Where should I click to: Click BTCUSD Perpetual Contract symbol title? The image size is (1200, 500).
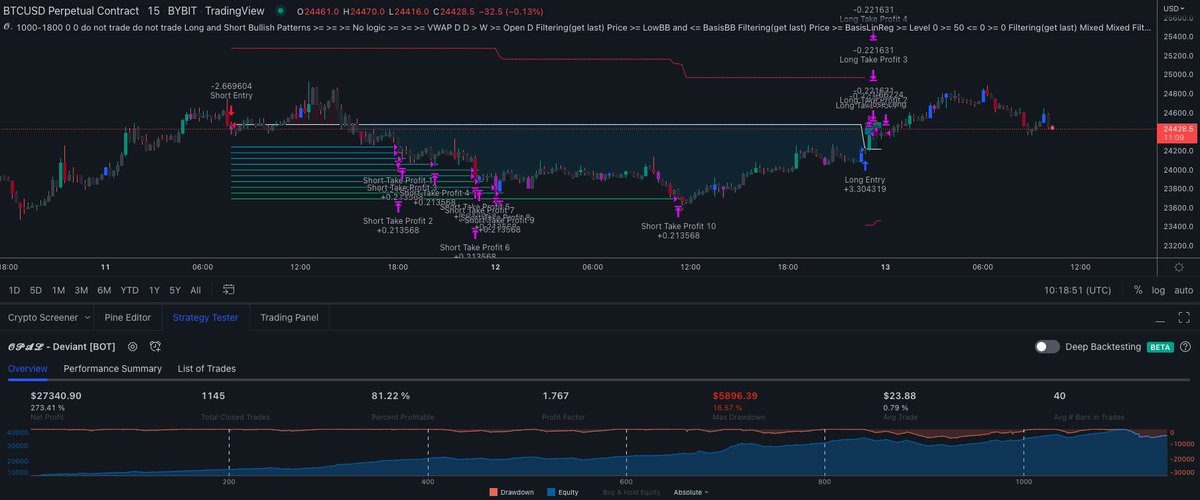[69, 10]
